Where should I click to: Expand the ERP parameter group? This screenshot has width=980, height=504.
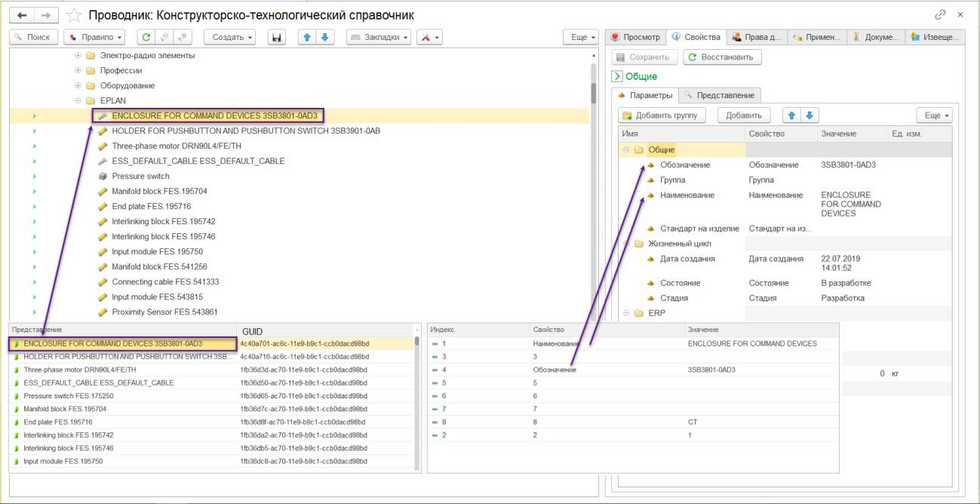(x=627, y=313)
